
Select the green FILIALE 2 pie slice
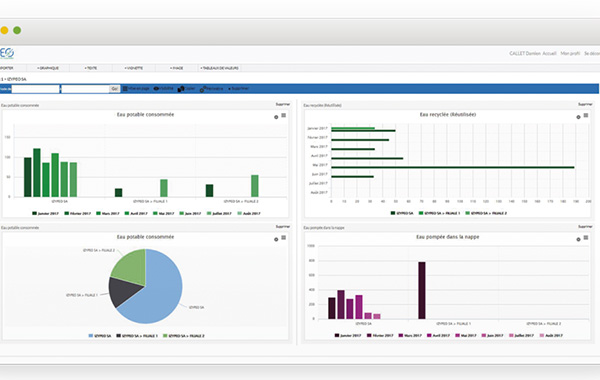pyautogui.click(x=132, y=266)
